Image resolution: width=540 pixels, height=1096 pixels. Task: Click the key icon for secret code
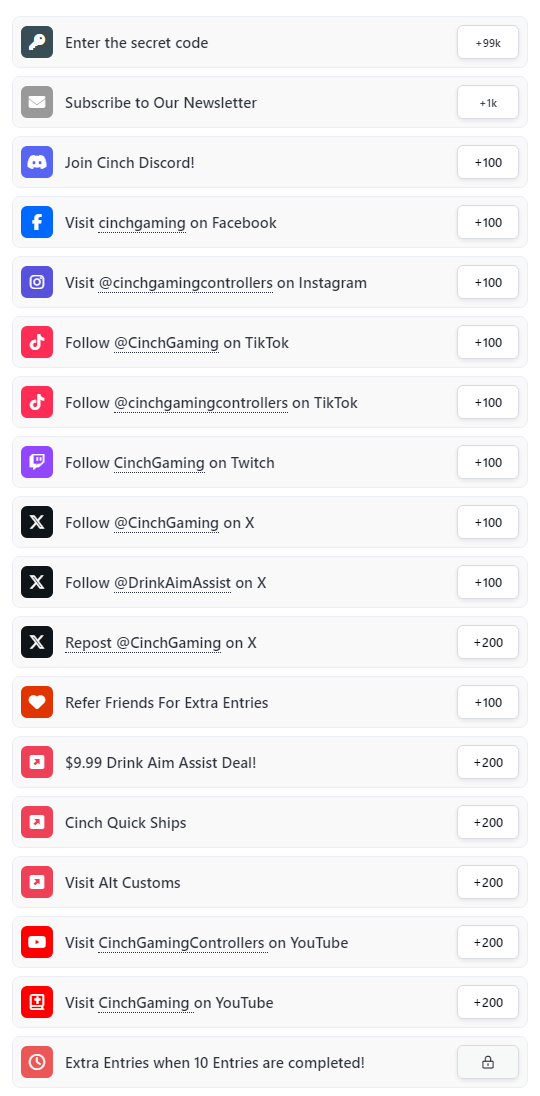(x=37, y=42)
